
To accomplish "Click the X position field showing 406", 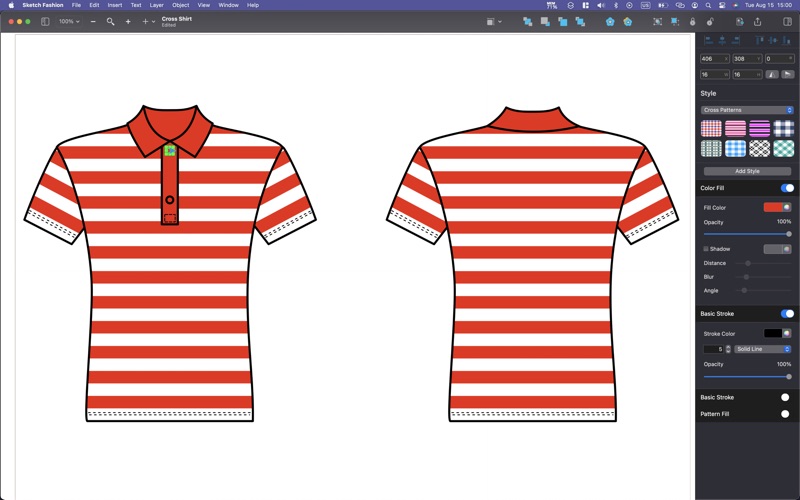I will (x=713, y=59).
